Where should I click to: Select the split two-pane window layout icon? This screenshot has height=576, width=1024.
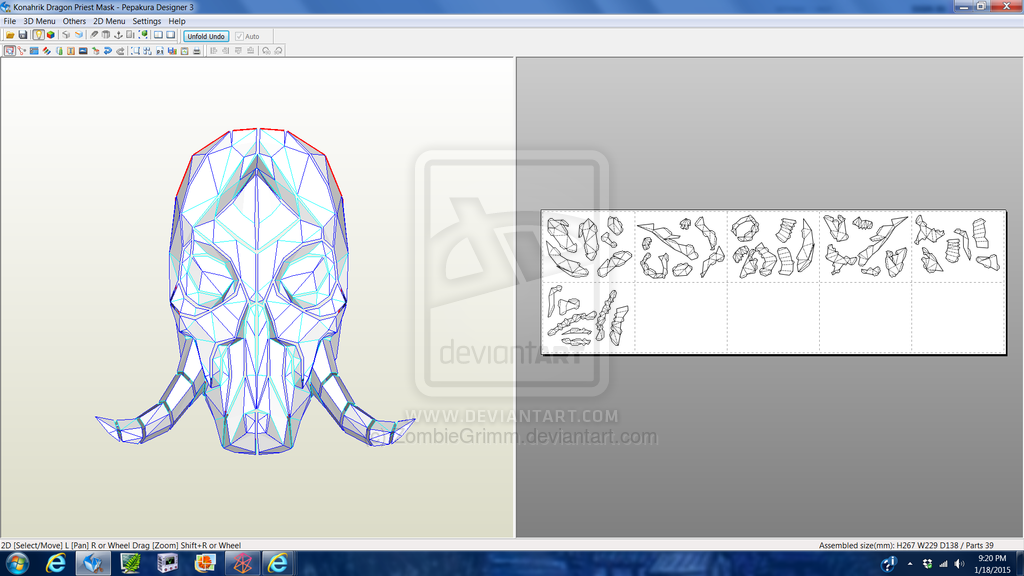click(x=158, y=35)
